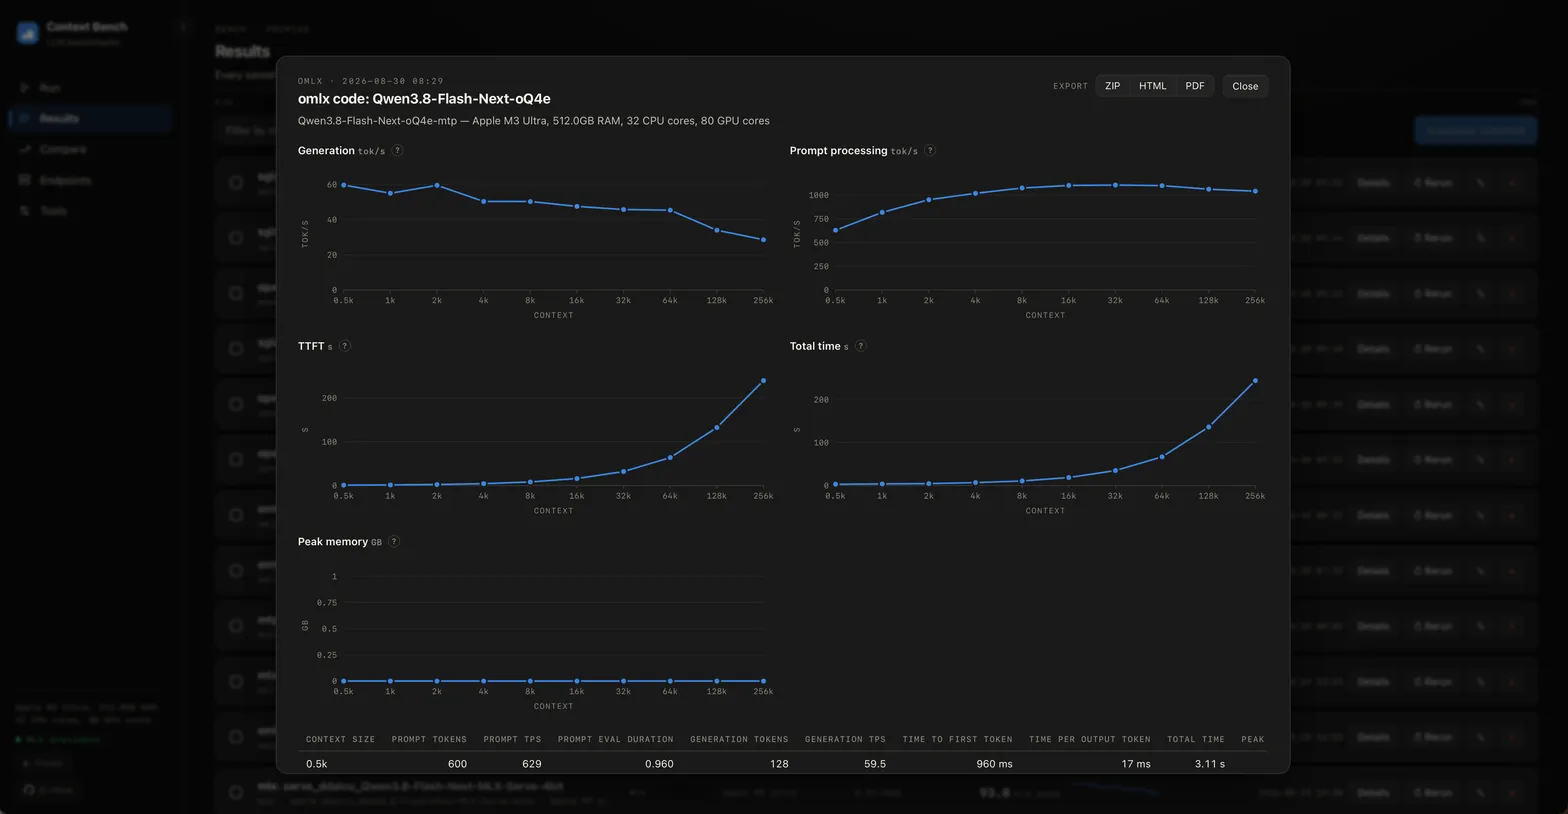The image size is (1568, 814).
Task: Click the Theme button in background sidebar
Action: click(x=43, y=763)
